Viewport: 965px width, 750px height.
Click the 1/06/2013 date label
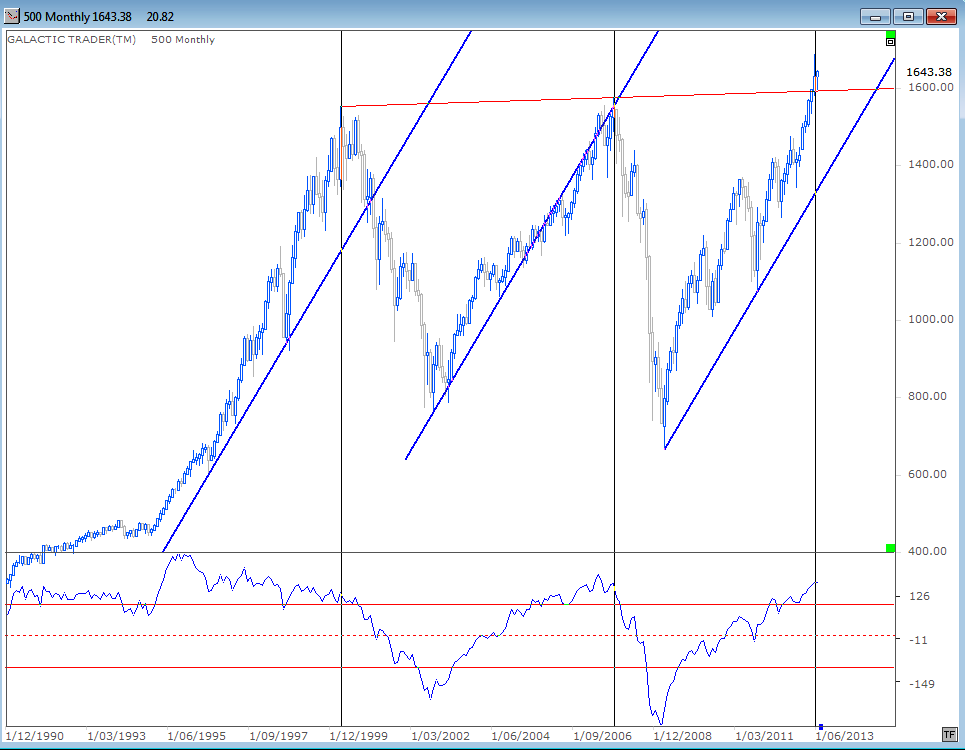[844, 736]
